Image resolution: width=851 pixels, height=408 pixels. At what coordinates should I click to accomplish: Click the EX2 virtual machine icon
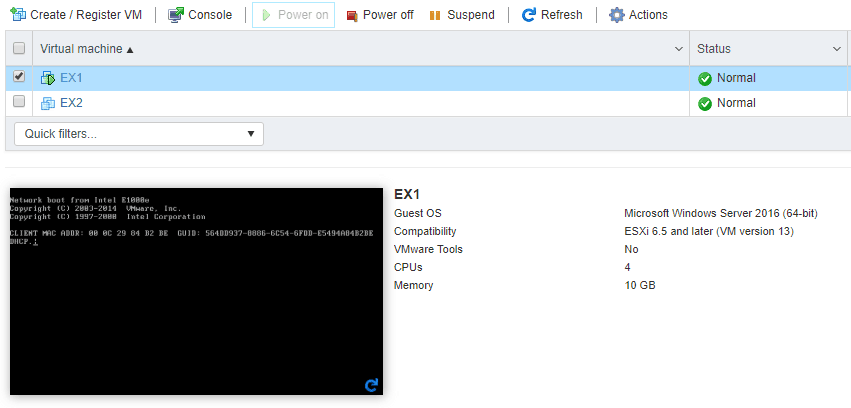[x=48, y=103]
